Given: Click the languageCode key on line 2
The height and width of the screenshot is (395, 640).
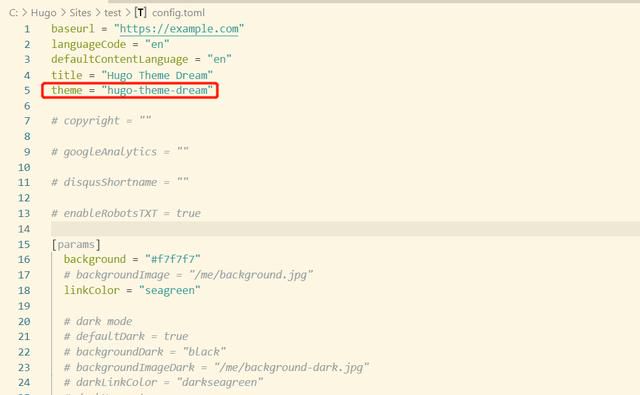Looking at the screenshot, I should point(89,44).
